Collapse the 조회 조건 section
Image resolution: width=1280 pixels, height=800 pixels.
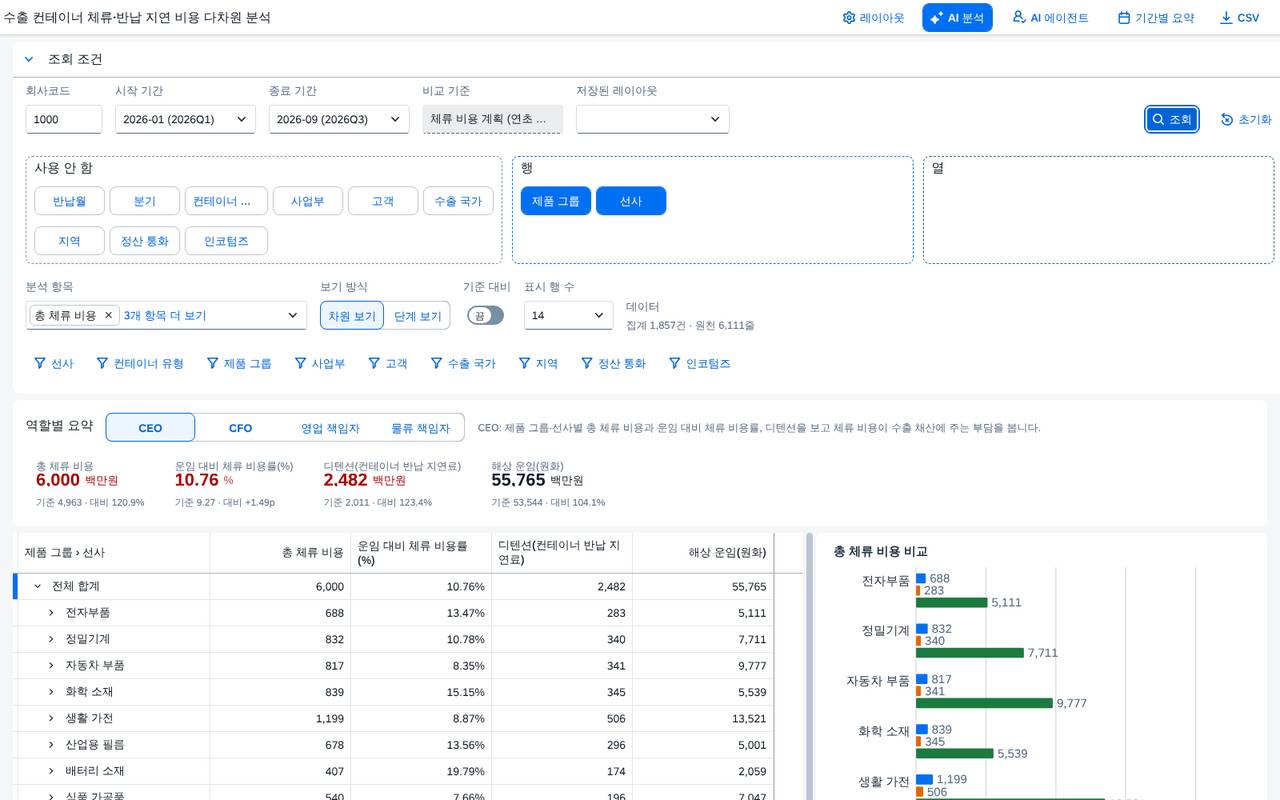point(29,59)
